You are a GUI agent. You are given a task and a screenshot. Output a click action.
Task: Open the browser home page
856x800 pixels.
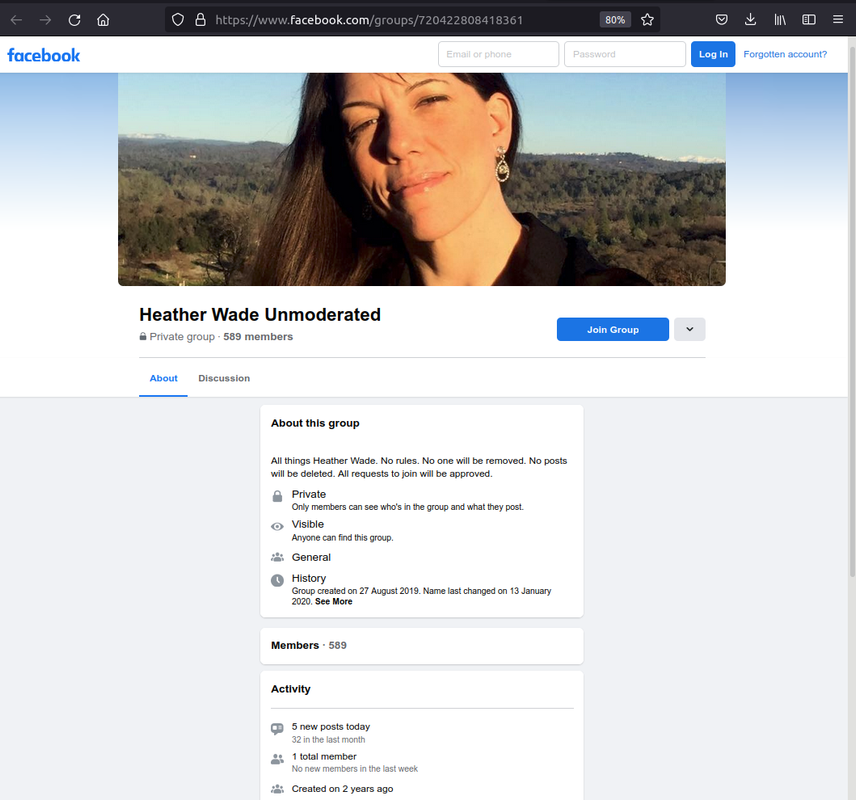click(x=103, y=20)
